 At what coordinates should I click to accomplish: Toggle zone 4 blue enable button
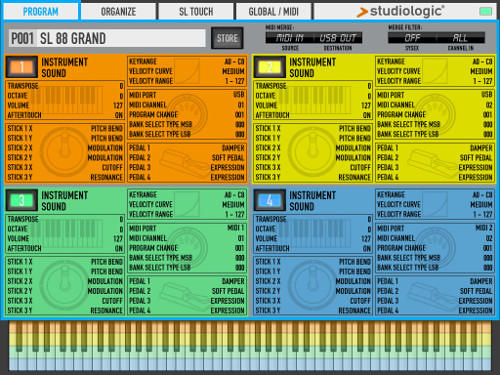click(x=270, y=200)
